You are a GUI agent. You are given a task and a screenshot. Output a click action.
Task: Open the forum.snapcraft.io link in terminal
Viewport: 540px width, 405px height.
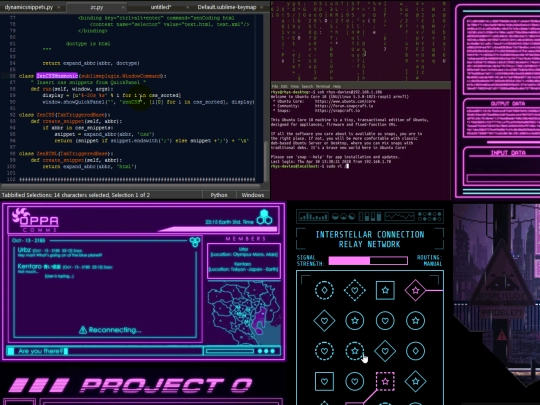pyautogui.click(x=344, y=106)
